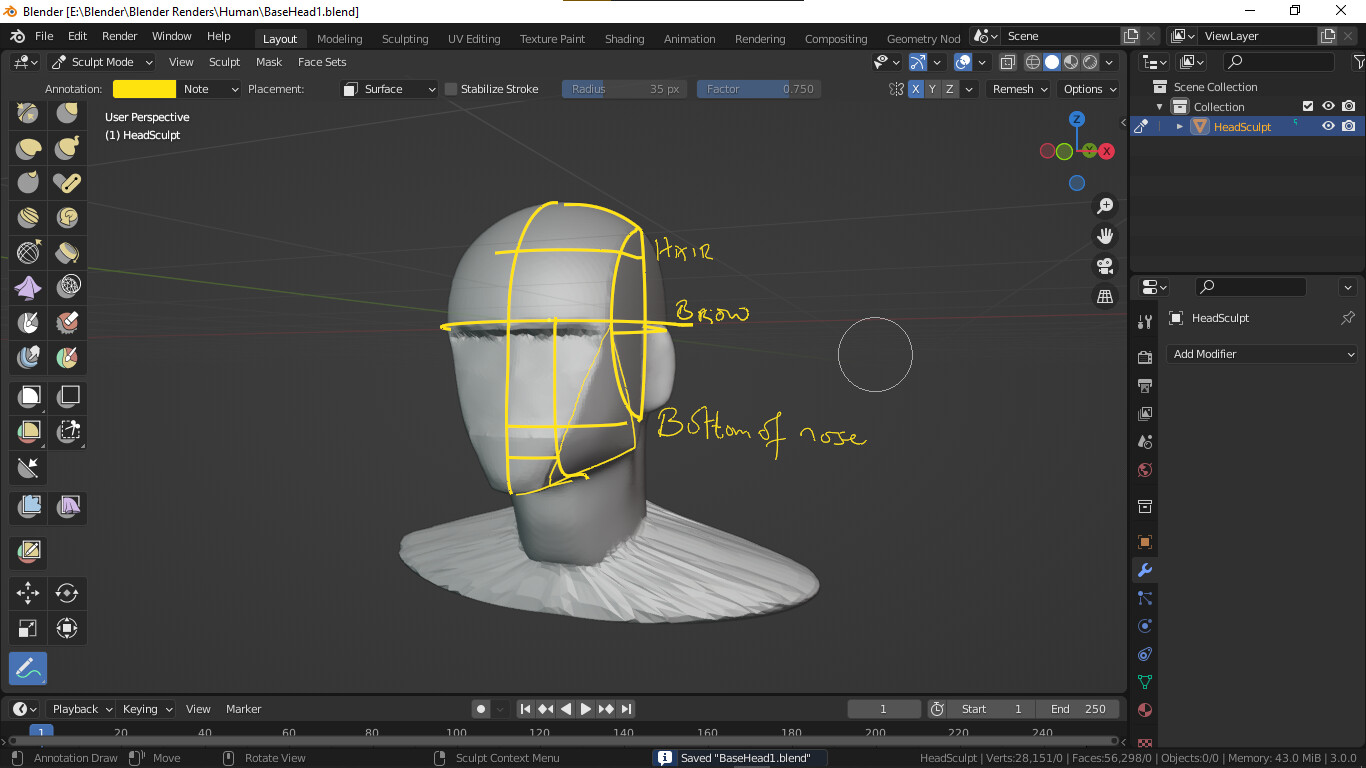1366x768 pixels.
Task: Select the Annotate pen tool
Action: coord(28,668)
